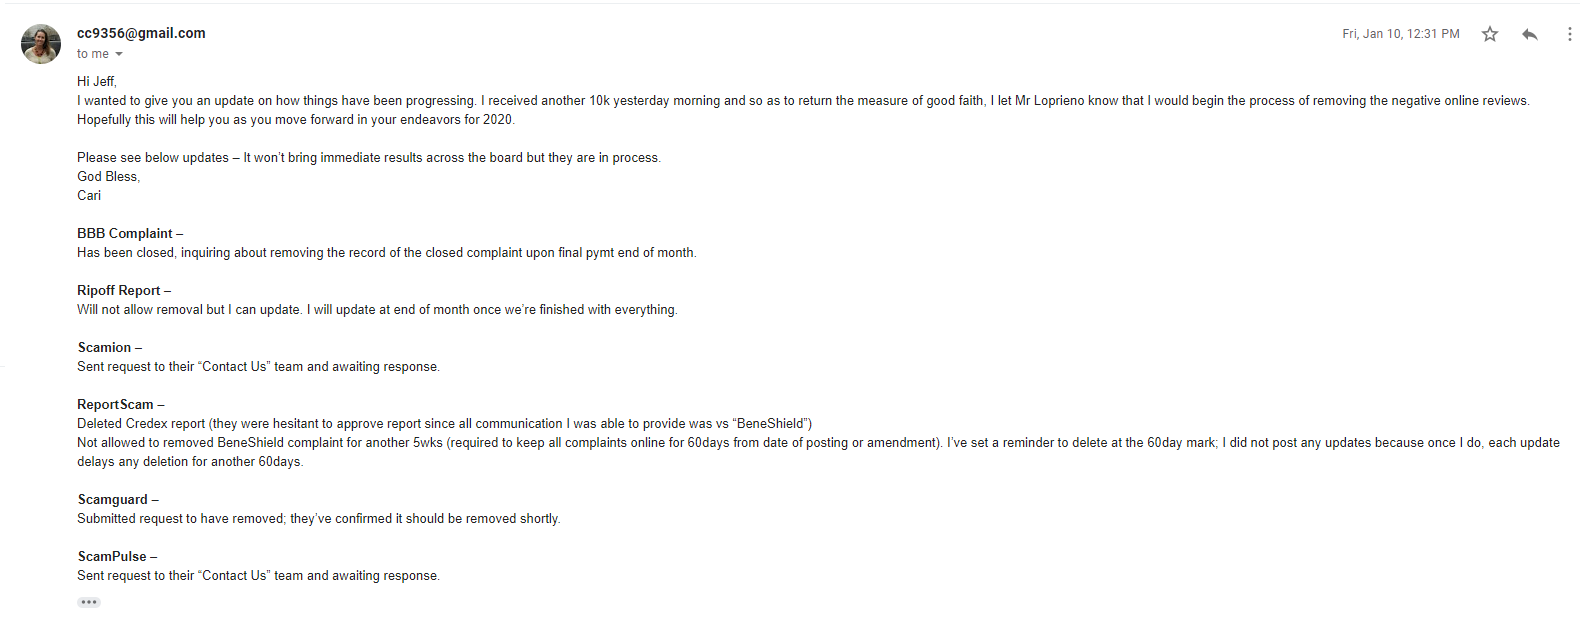Image resolution: width=1594 pixels, height=643 pixels.
Task: Show trimmed content via ellipsis button
Action: tap(89, 602)
